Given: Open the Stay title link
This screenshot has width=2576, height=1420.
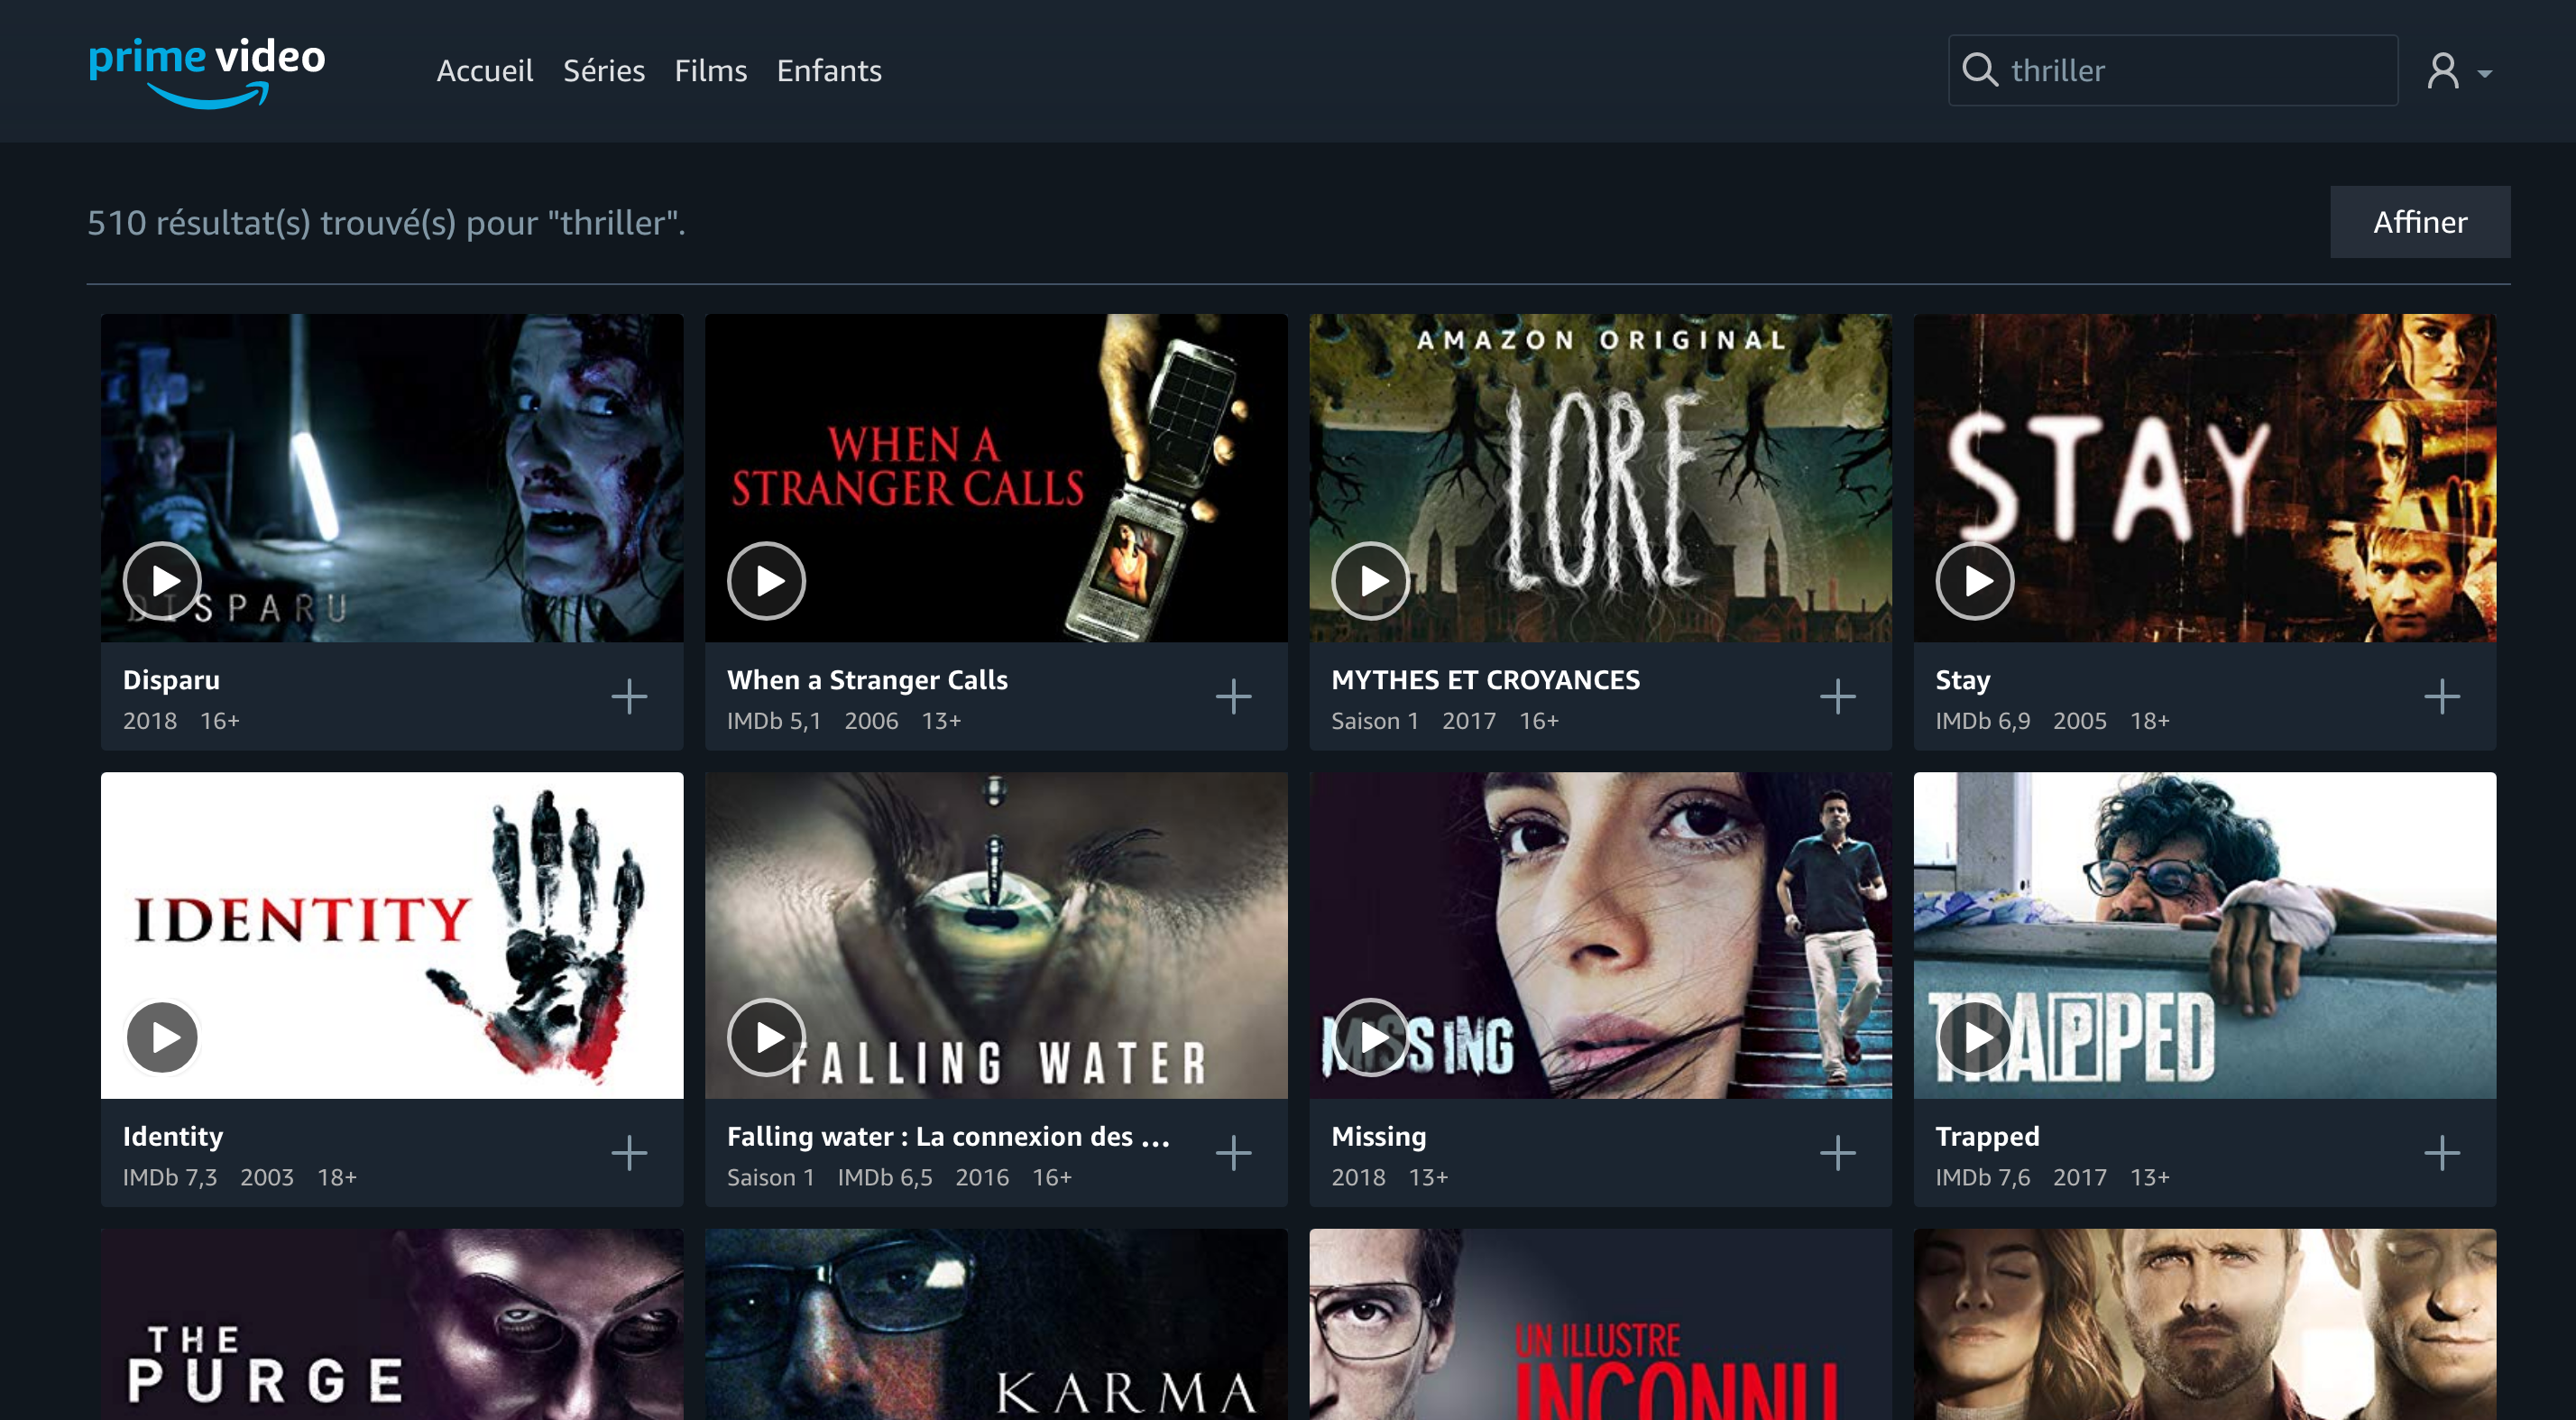Looking at the screenshot, I should click(x=1962, y=680).
